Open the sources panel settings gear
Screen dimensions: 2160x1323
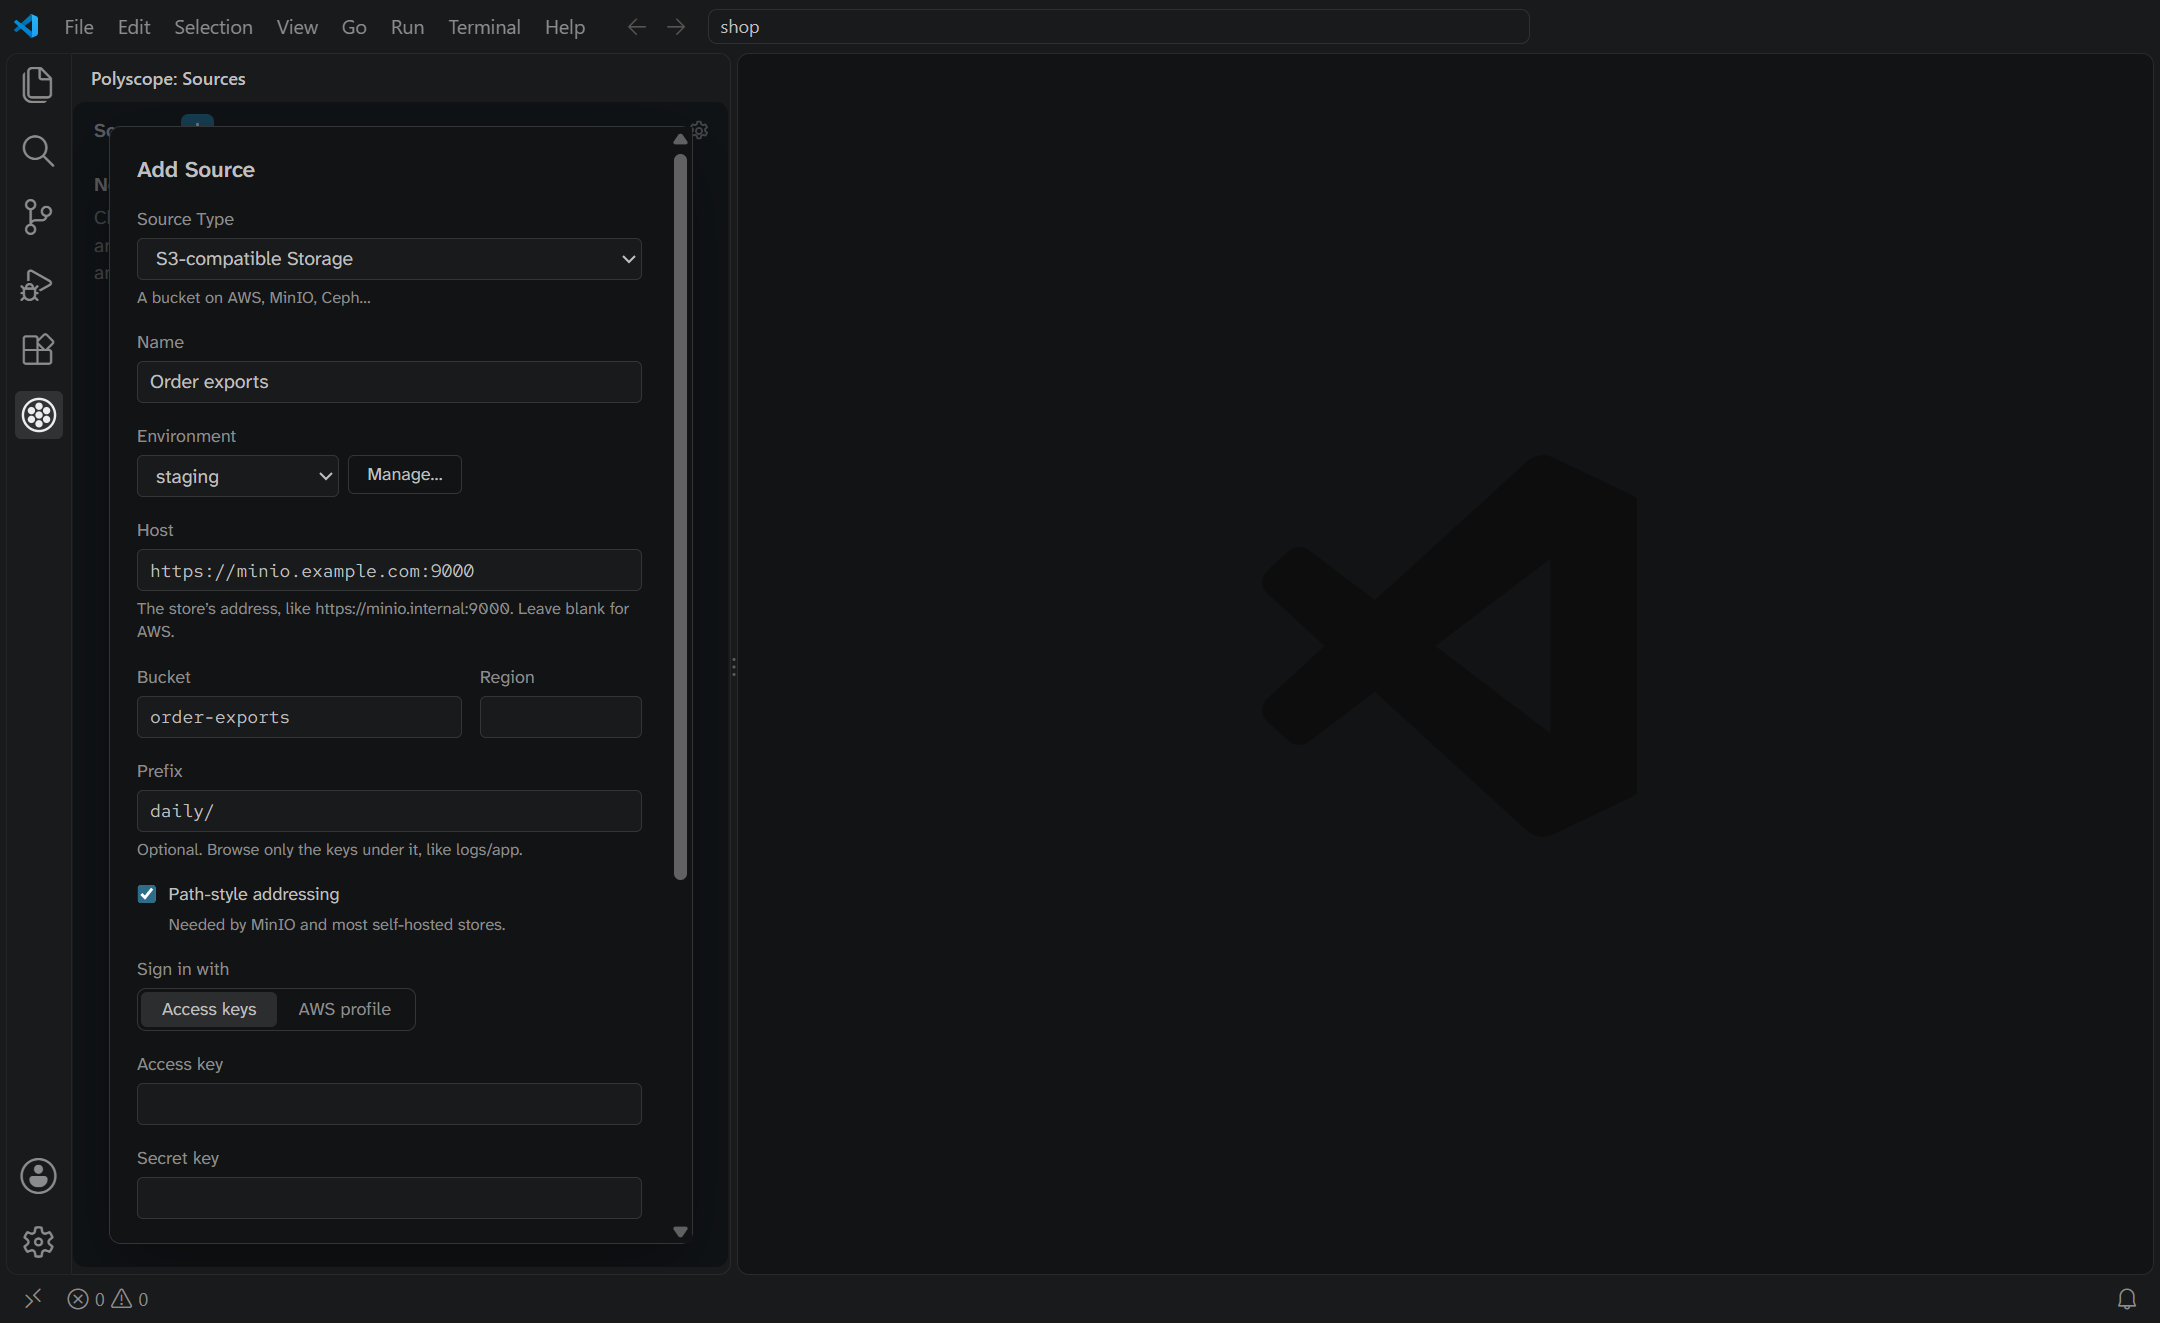click(x=700, y=131)
